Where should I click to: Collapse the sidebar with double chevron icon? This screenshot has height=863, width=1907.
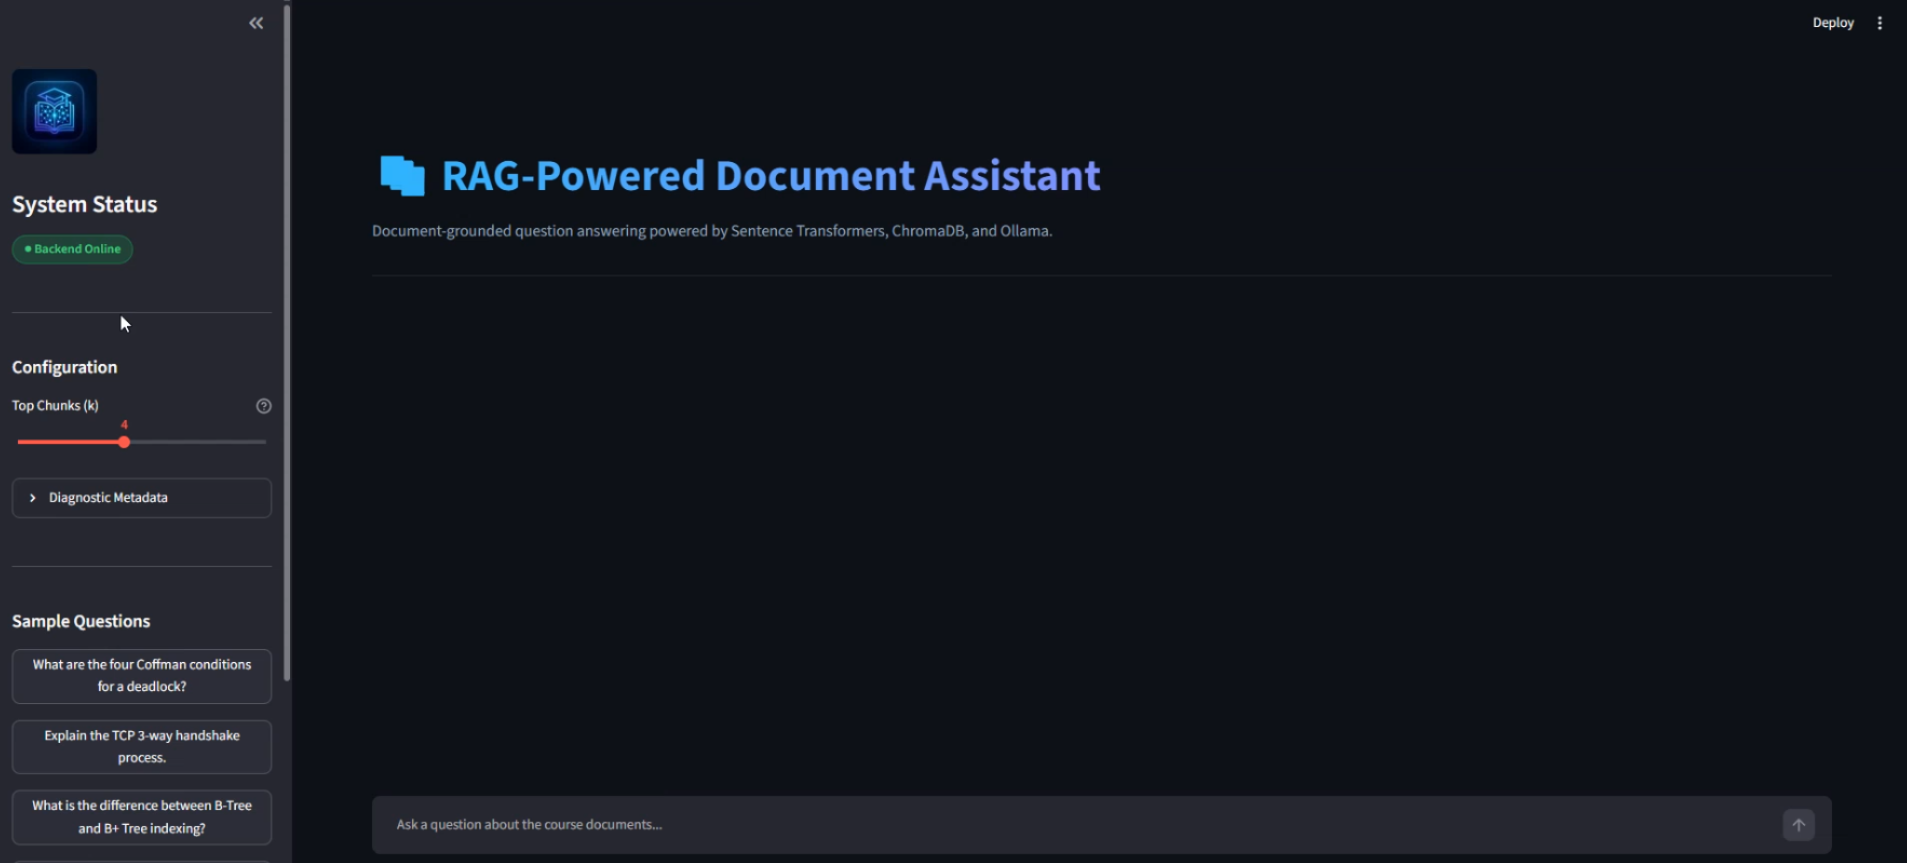(x=256, y=23)
